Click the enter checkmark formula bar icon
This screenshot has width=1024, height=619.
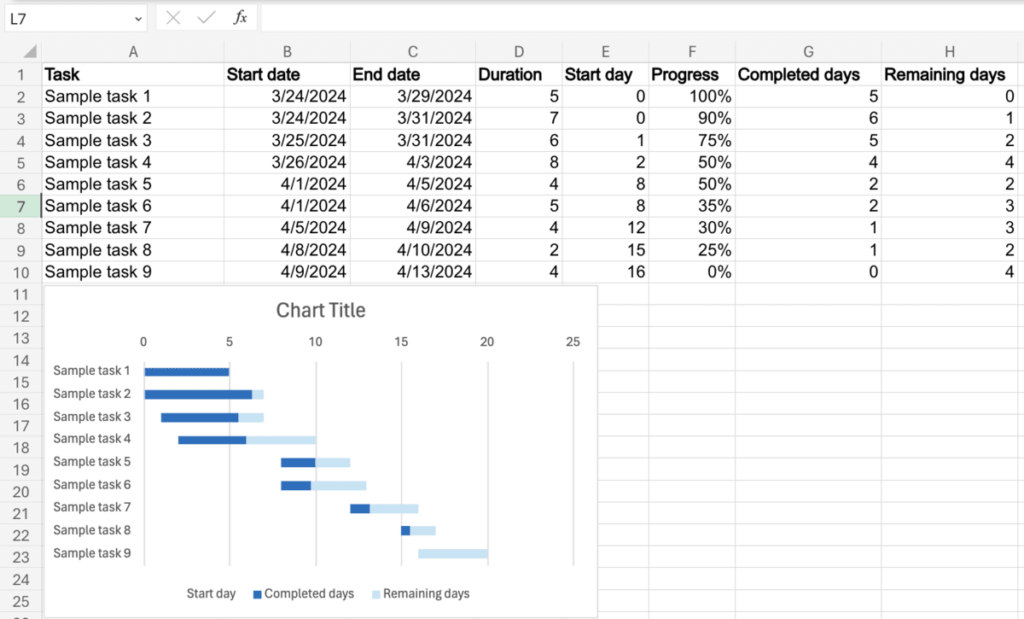pyautogui.click(x=206, y=18)
